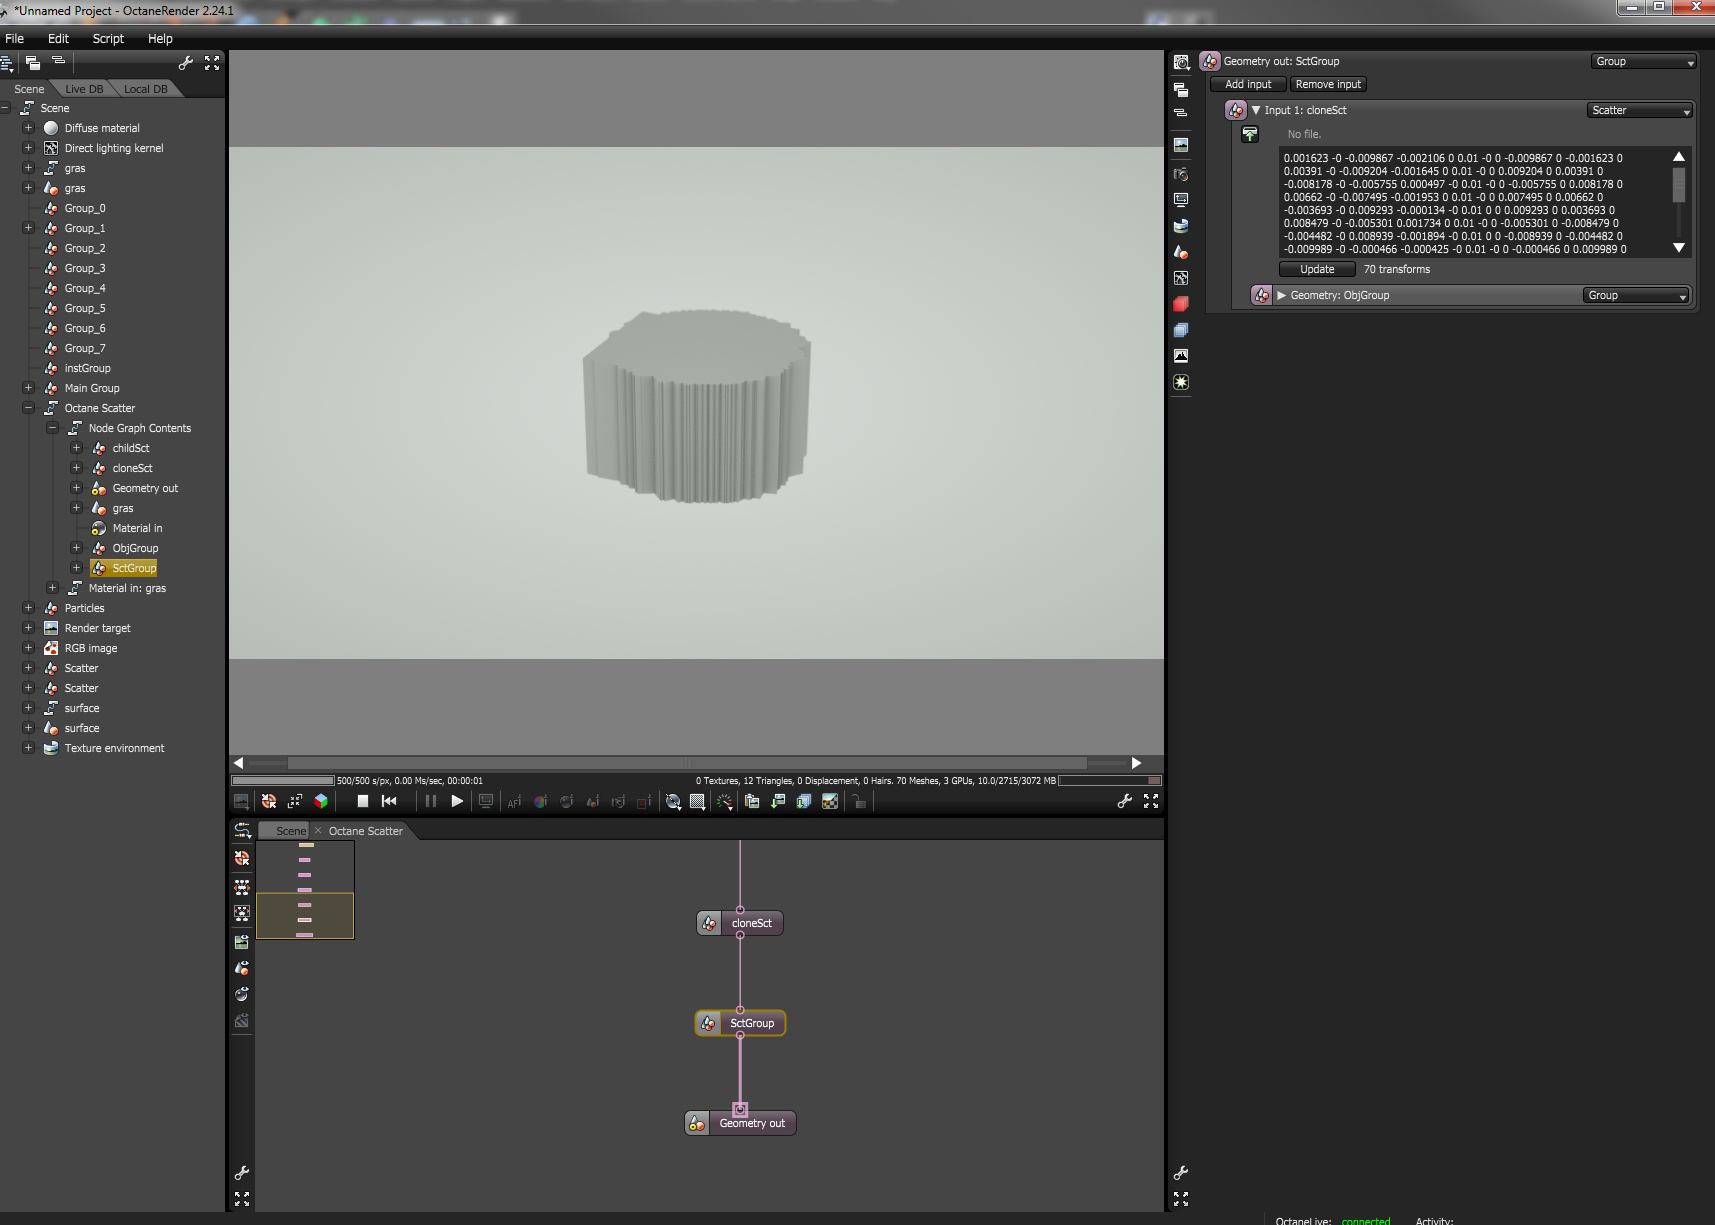Click the restart render icon

click(x=389, y=801)
